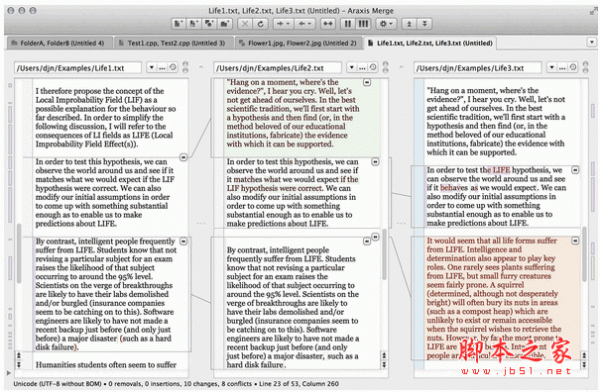600x392 pixels.
Task: Click the stacked dots icon beside Life2.txt clock
Action: (386, 67)
